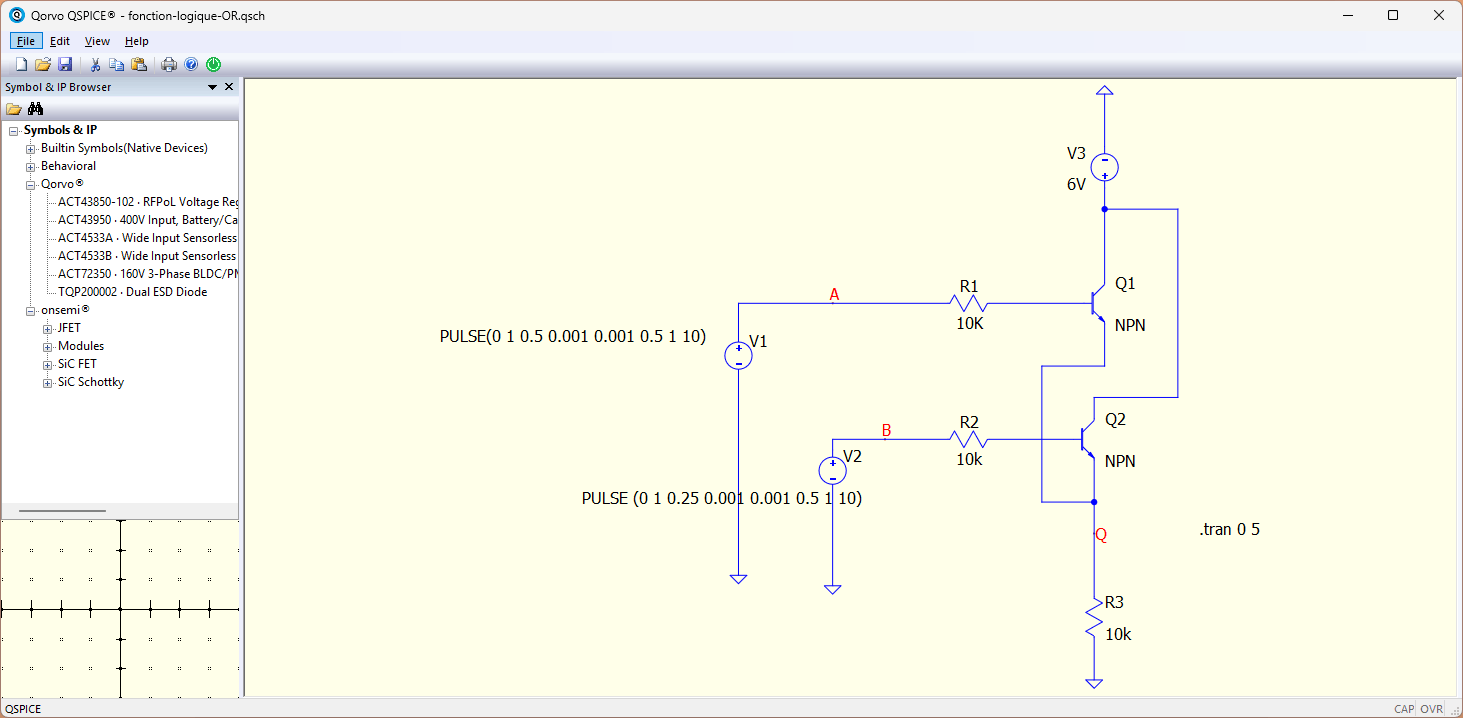The height and width of the screenshot is (718, 1463).
Task: Click the Copy icon in the toolbar
Action: tap(117, 64)
